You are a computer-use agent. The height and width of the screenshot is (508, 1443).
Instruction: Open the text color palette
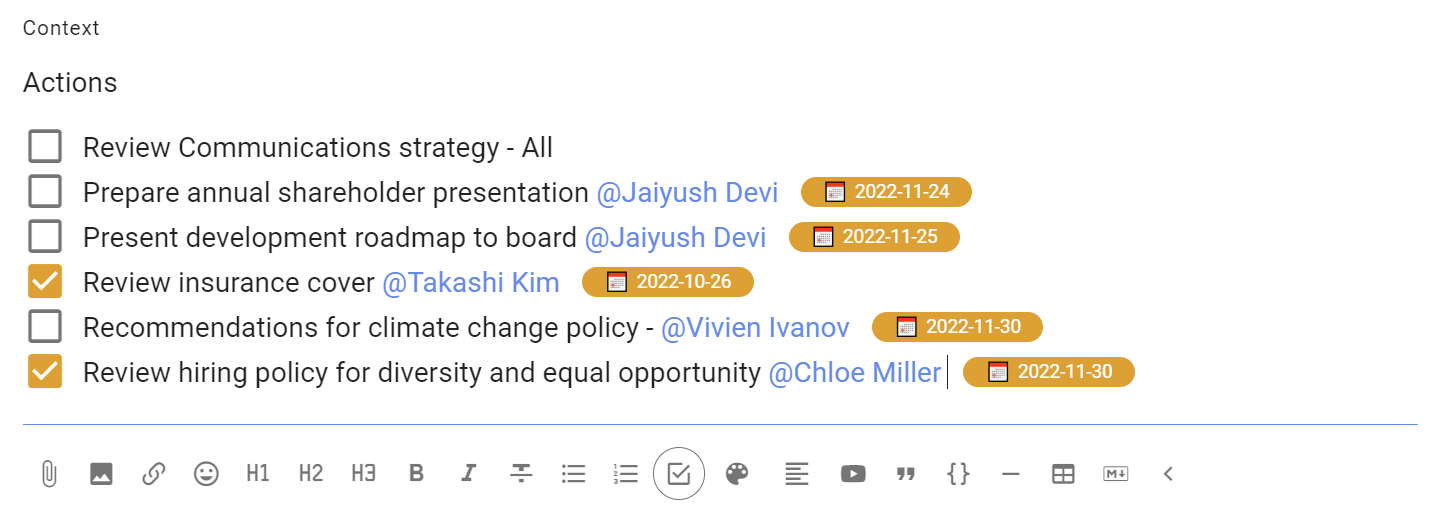tap(736, 474)
